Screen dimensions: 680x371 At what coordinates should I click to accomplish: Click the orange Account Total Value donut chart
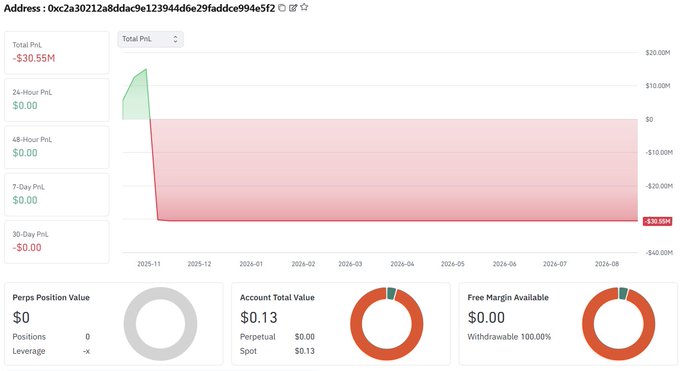coord(386,324)
